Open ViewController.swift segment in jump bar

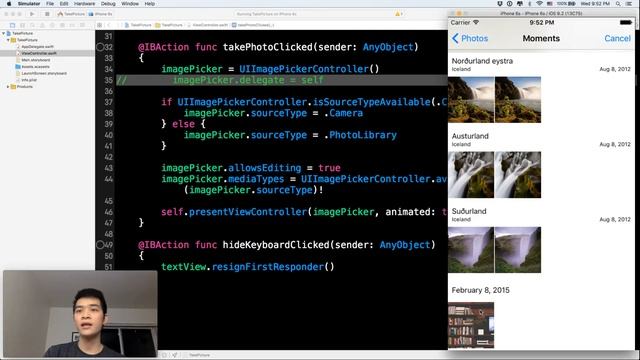click(x=207, y=25)
